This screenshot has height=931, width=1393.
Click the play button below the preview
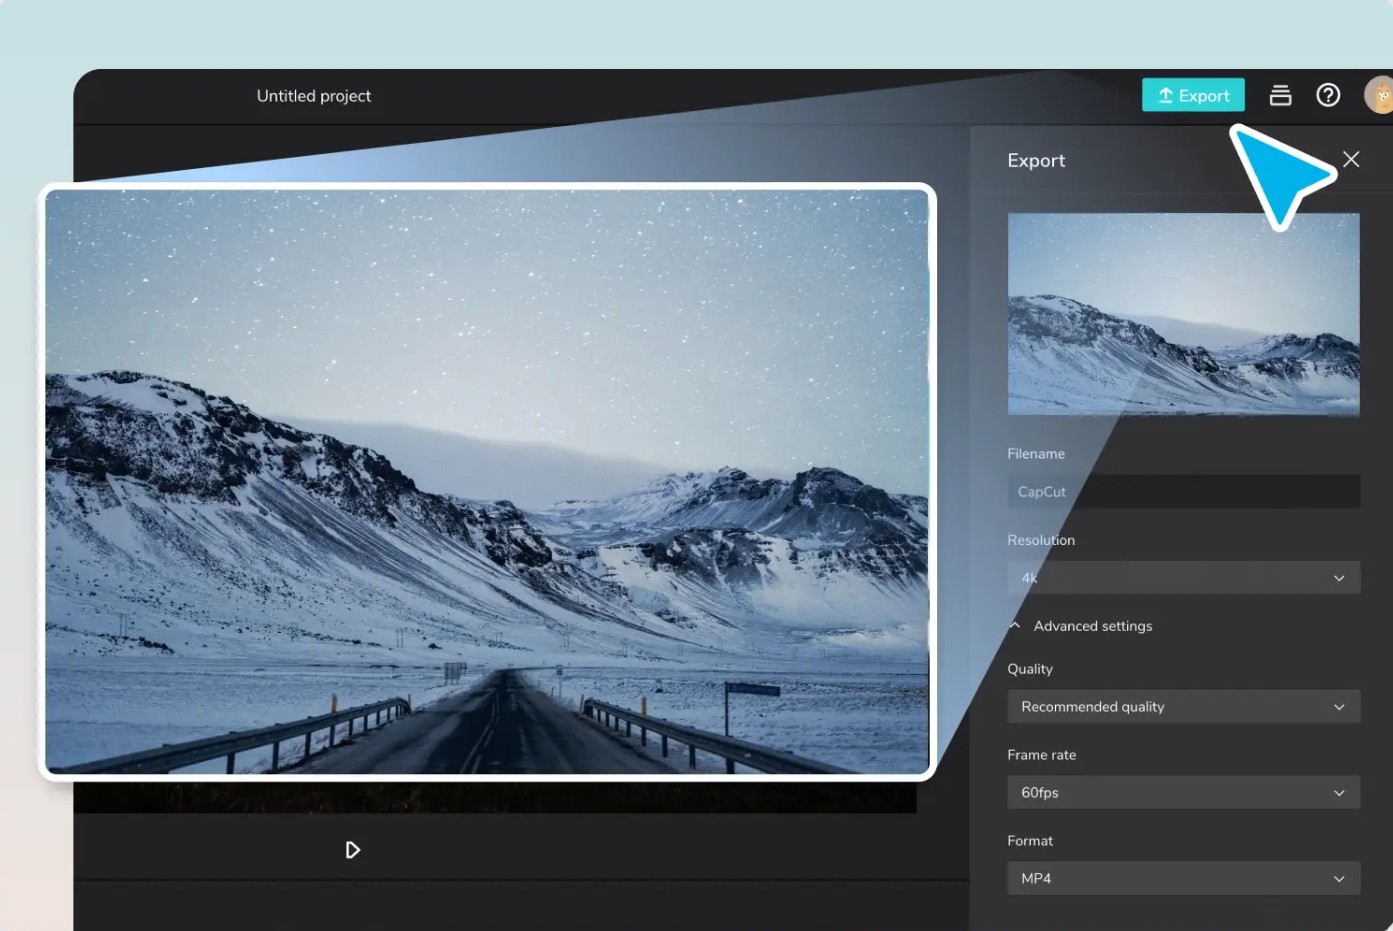point(352,850)
